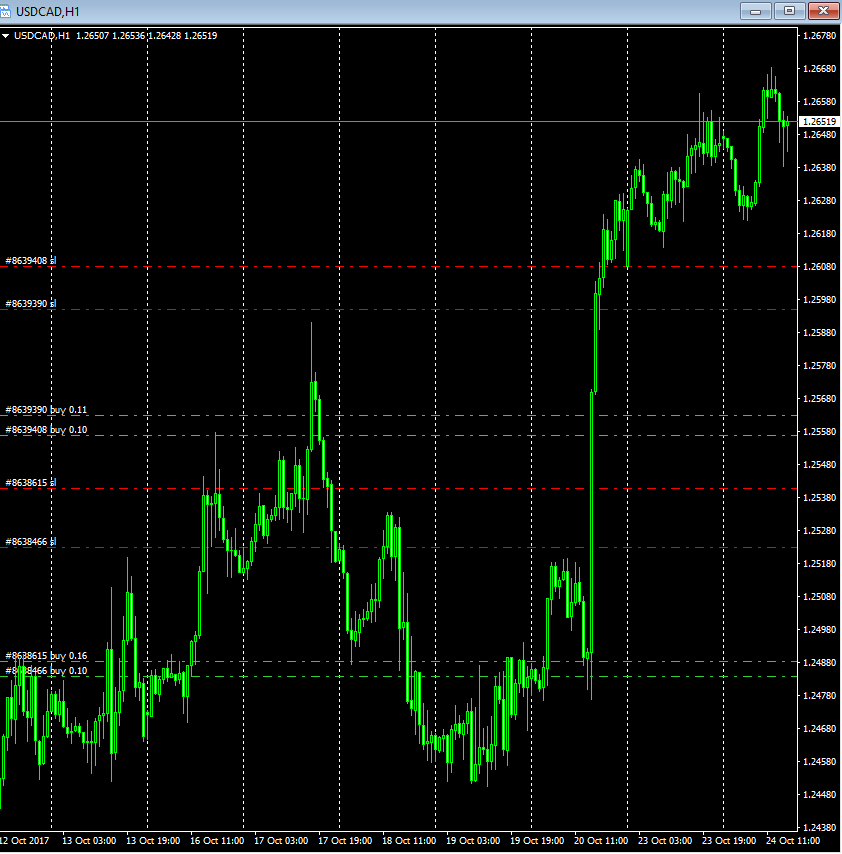Click the #8639408 buy 0.10 order line
The image size is (842, 854).
click(46, 430)
